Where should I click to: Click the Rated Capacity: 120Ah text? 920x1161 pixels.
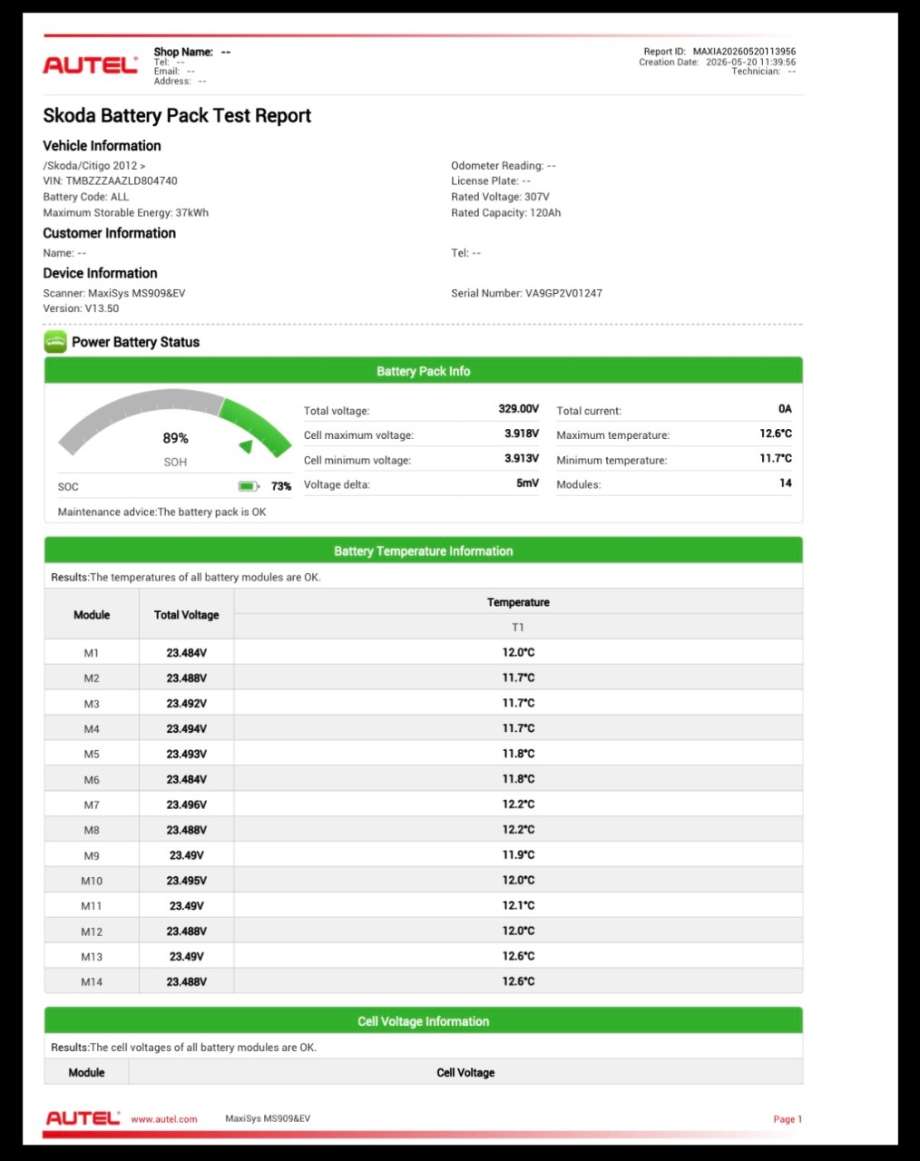506,213
